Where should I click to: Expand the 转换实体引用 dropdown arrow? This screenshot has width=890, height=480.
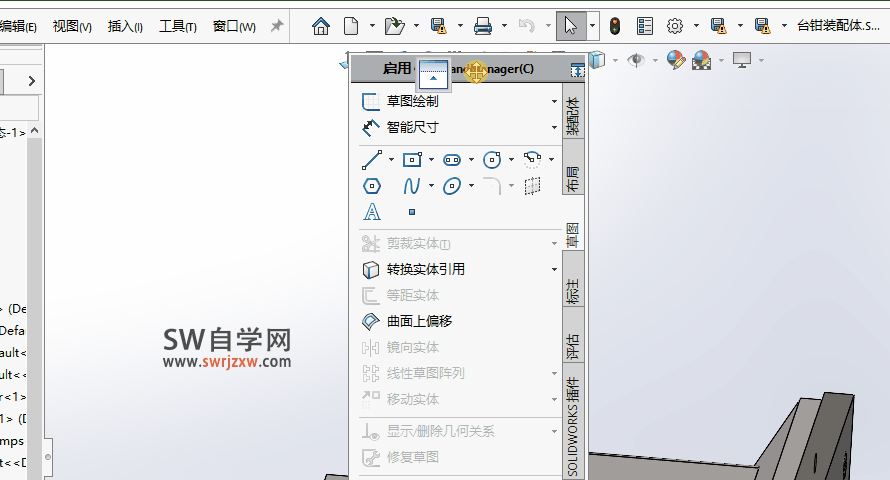tap(554, 269)
